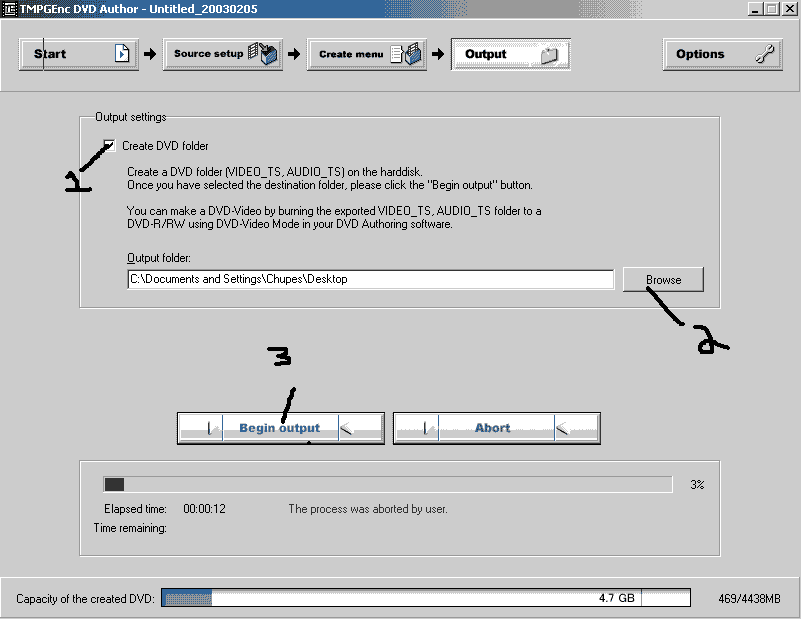Click the "Time remaining:" label
The image size is (801, 619).
tap(130, 528)
